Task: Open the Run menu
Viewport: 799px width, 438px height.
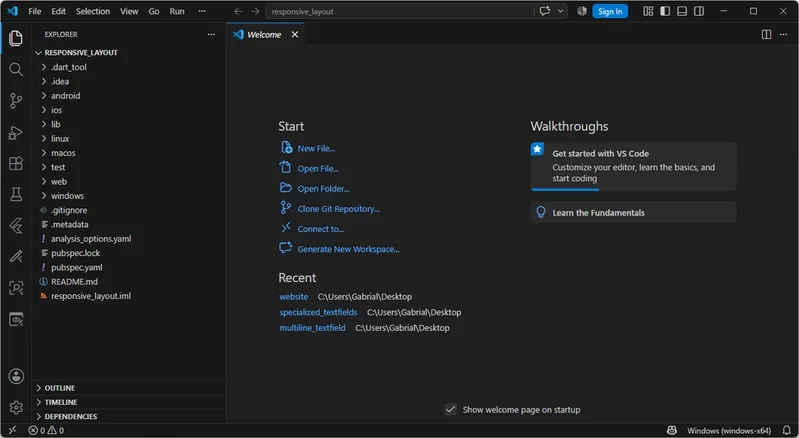Action: [177, 11]
